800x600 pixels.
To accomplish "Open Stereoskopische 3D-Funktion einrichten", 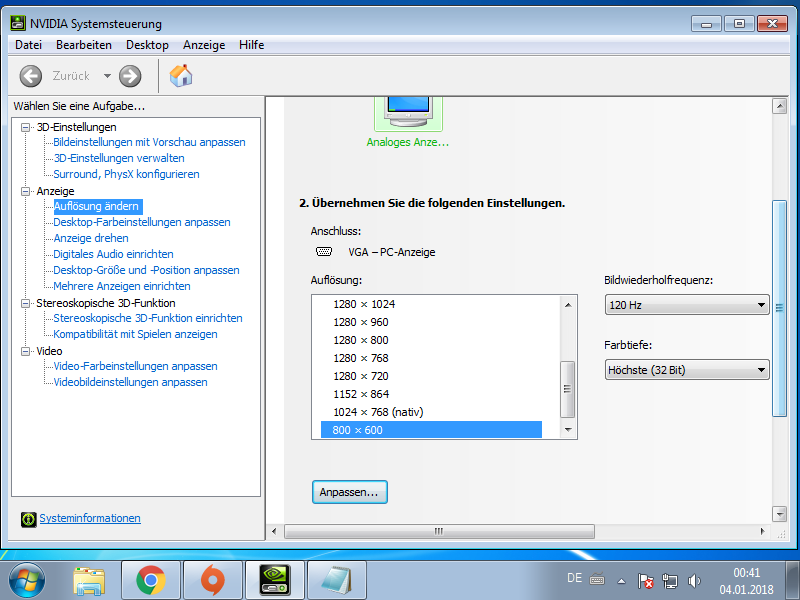I will point(148,318).
